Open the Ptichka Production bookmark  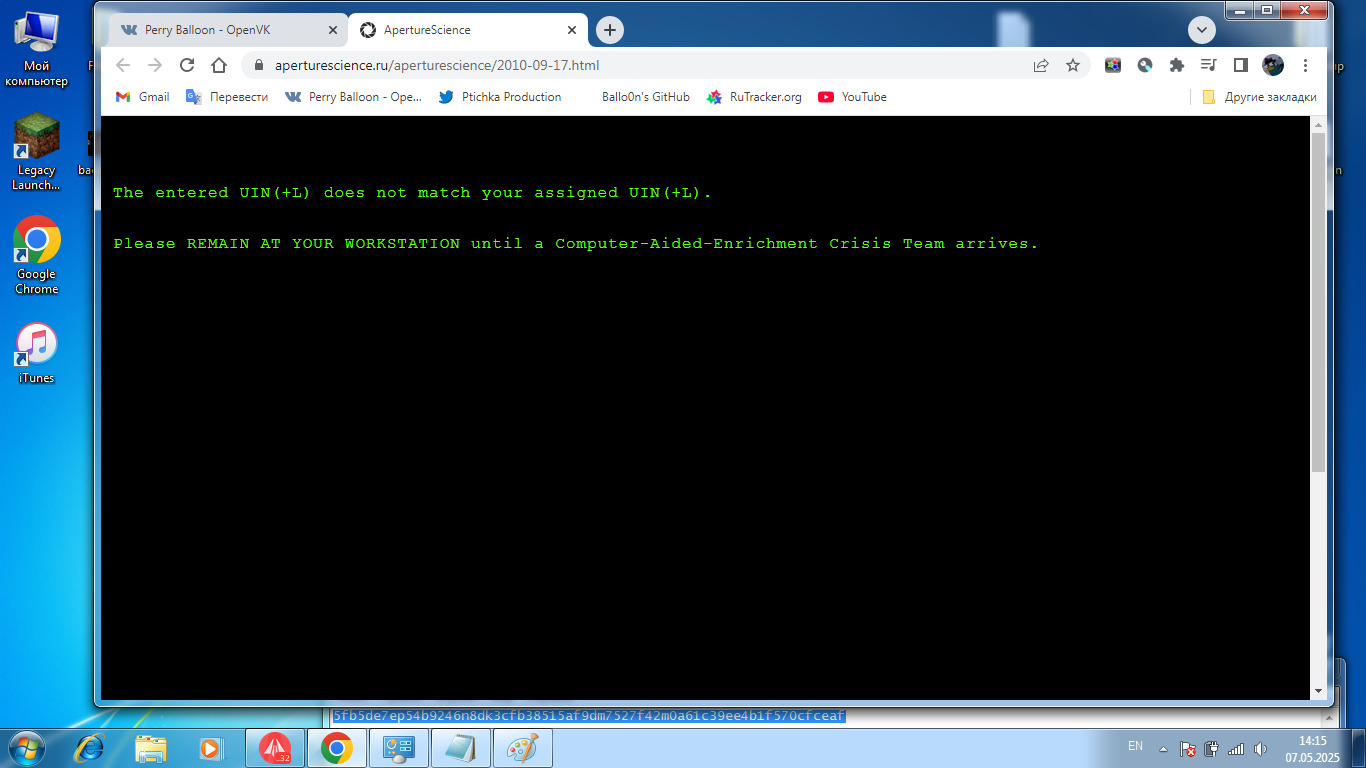click(x=500, y=97)
